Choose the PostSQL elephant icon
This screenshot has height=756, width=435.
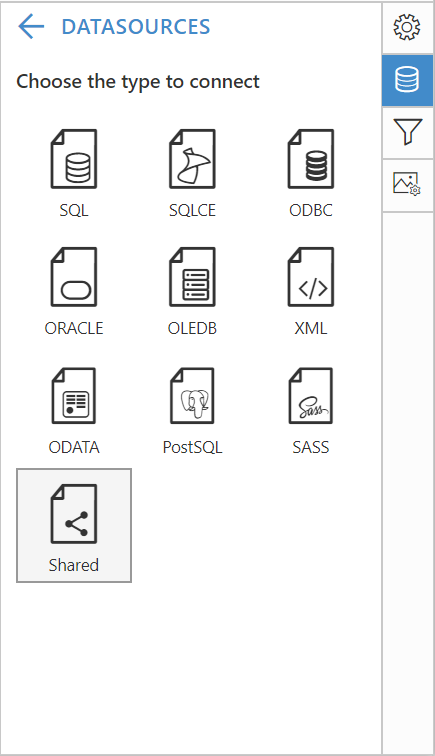192,396
